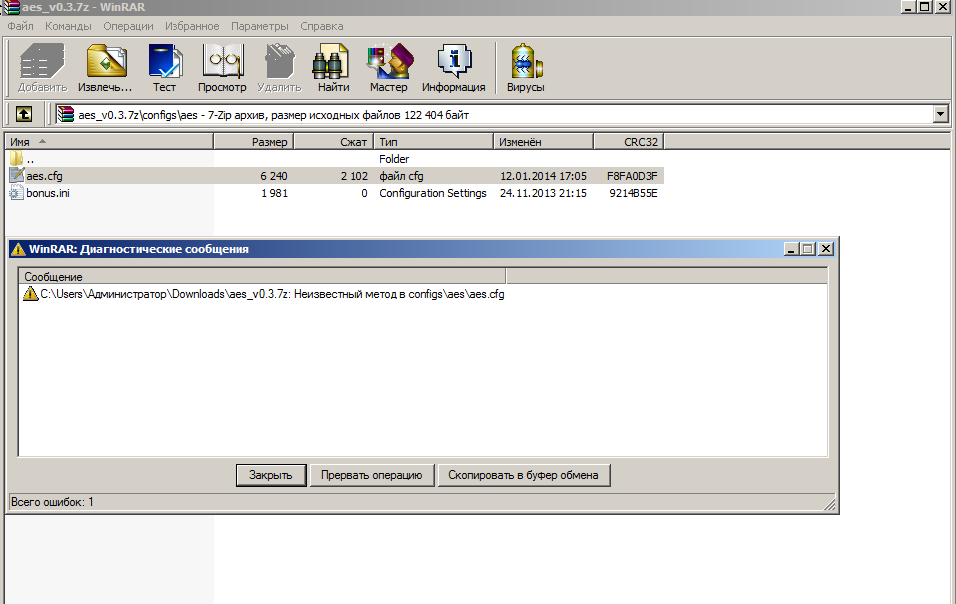Open the Избранное menu

(x=192, y=26)
